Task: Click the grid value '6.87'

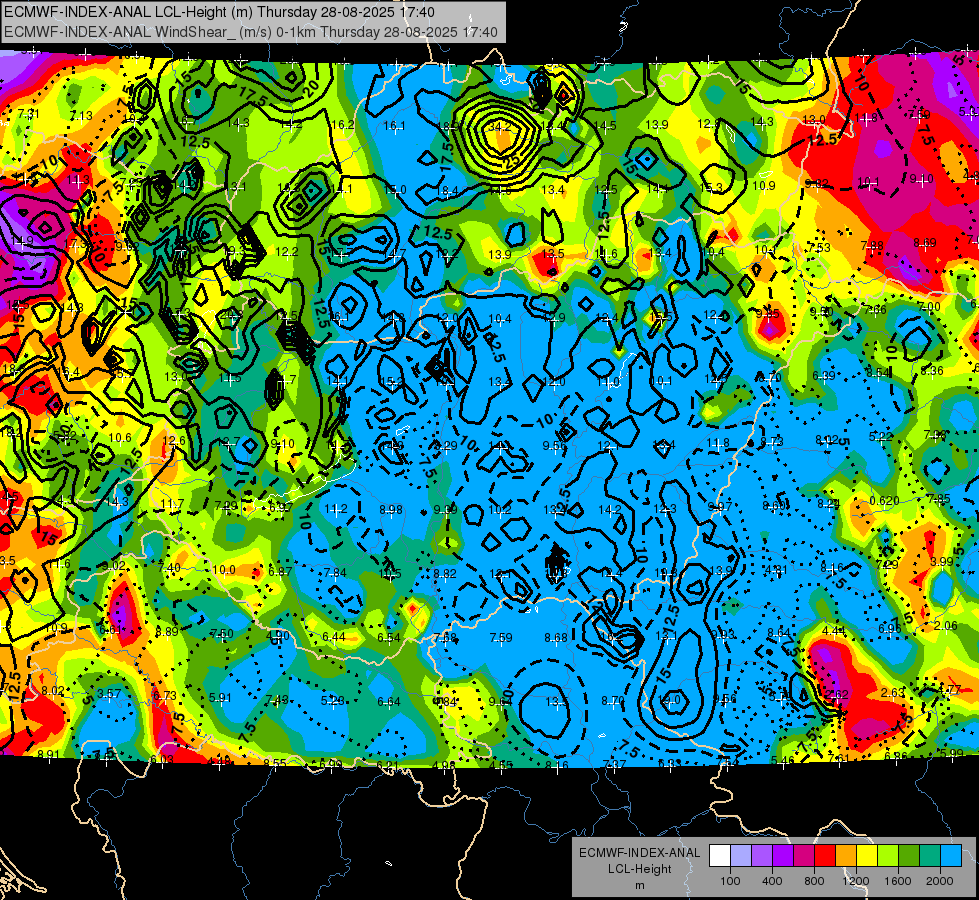Action: (280, 571)
